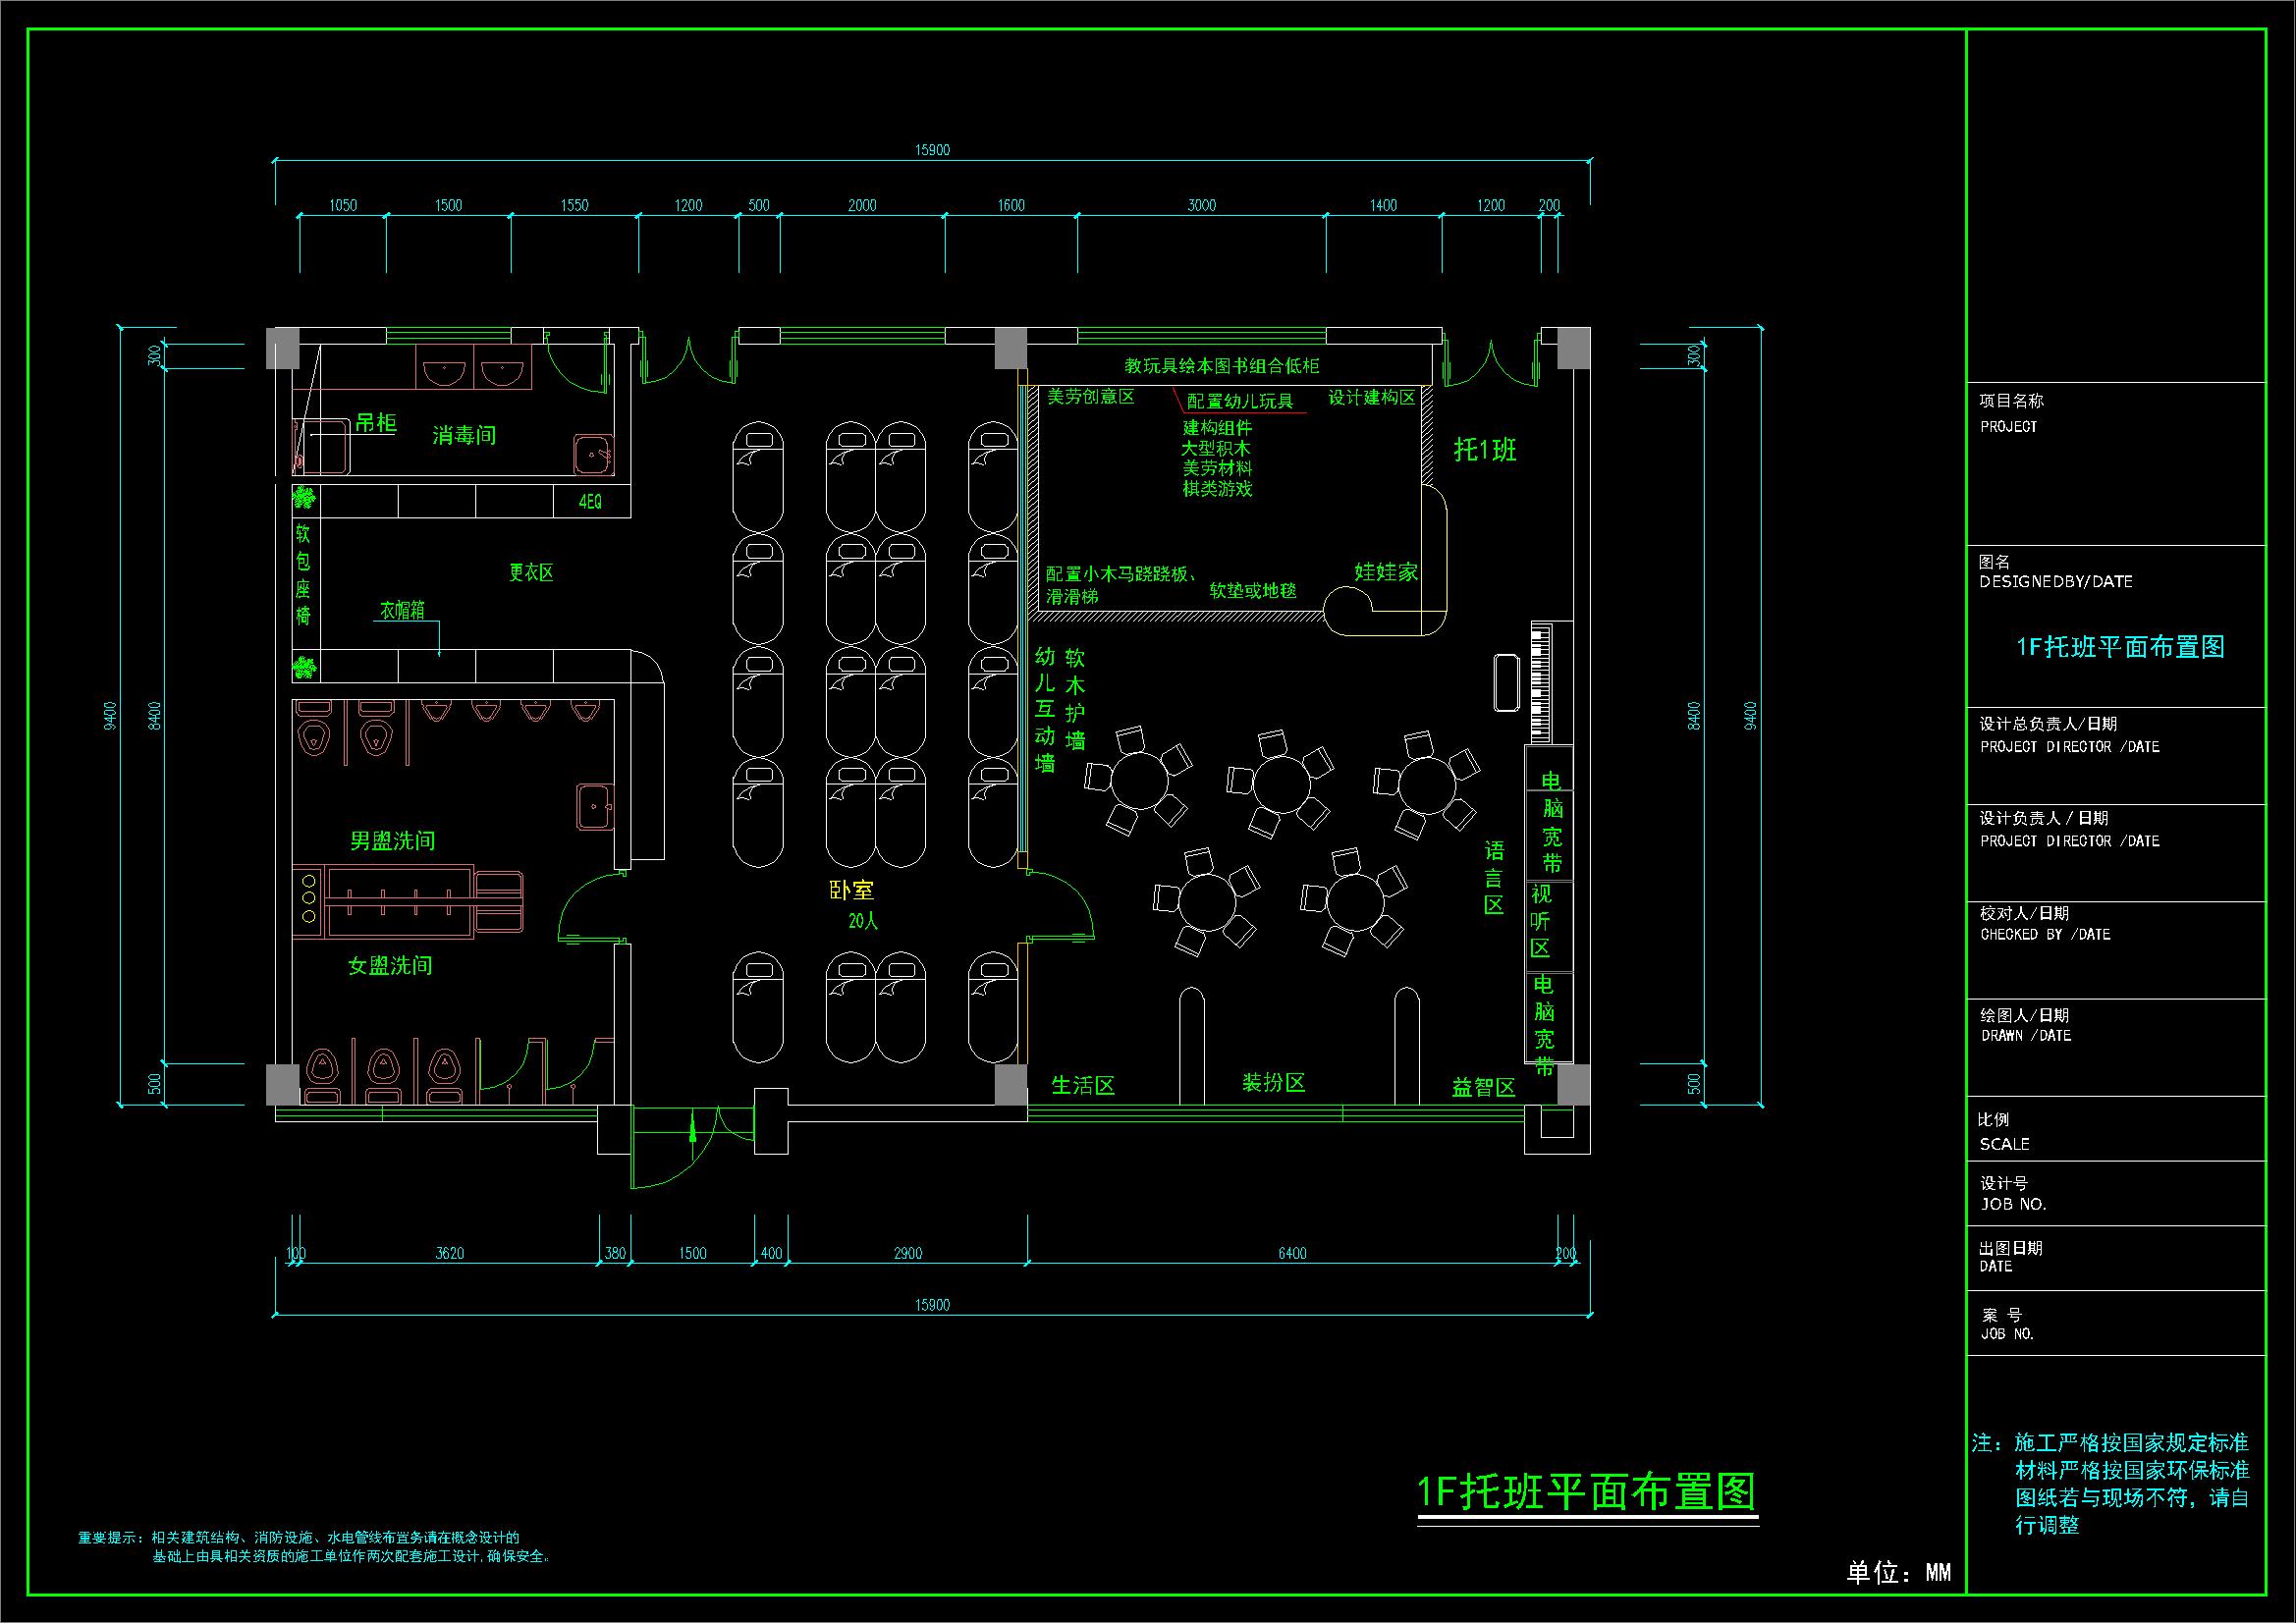This screenshot has width=2296, height=1623.
Task: Select the 装扮区 zone label
Action: pyautogui.click(x=1274, y=1082)
